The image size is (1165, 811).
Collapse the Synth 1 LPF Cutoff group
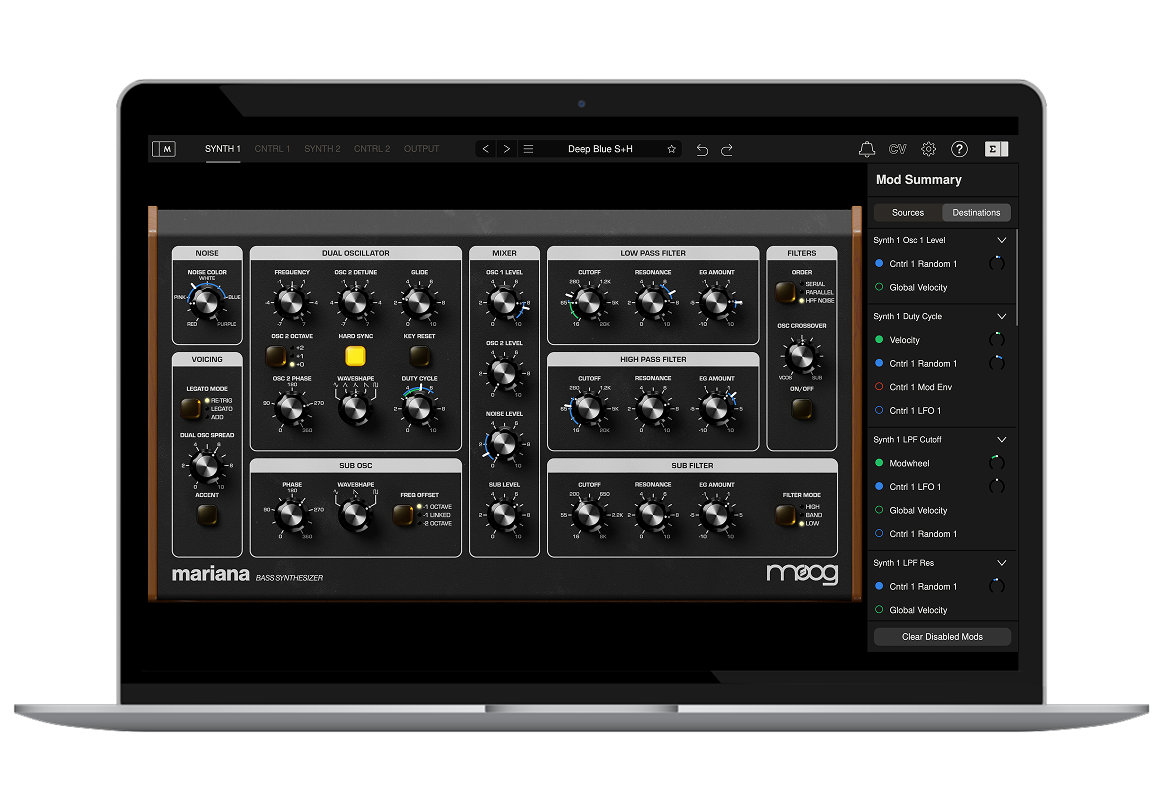point(1002,440)
